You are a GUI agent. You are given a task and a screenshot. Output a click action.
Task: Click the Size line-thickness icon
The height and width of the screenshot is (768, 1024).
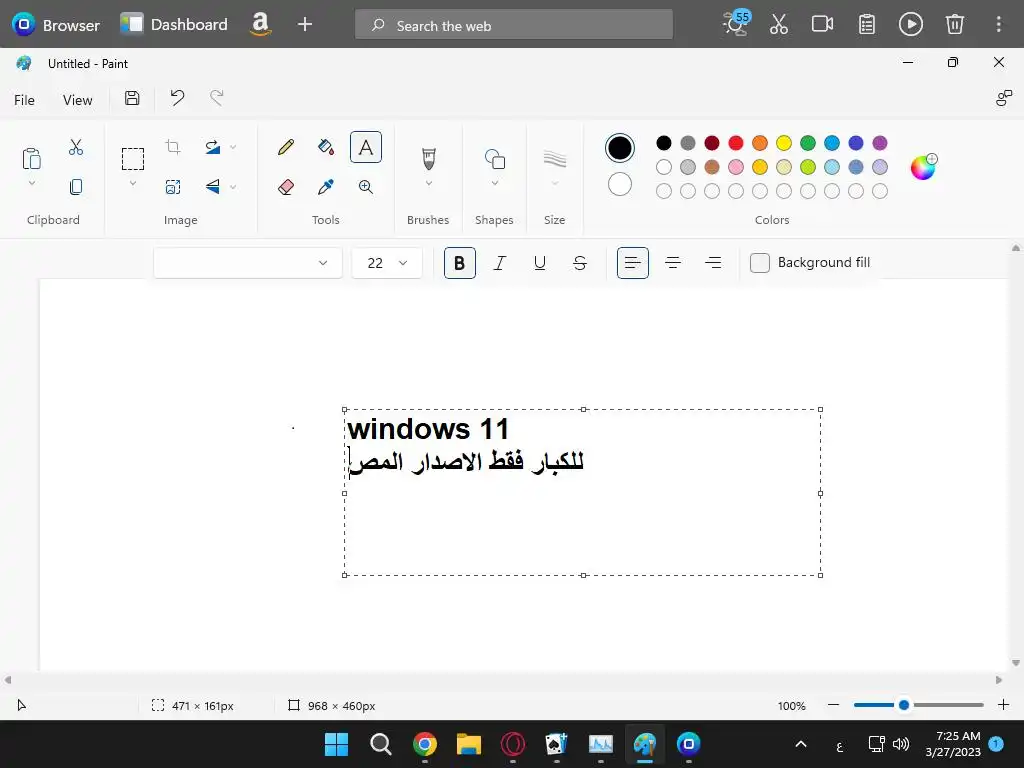coord(554,159)
